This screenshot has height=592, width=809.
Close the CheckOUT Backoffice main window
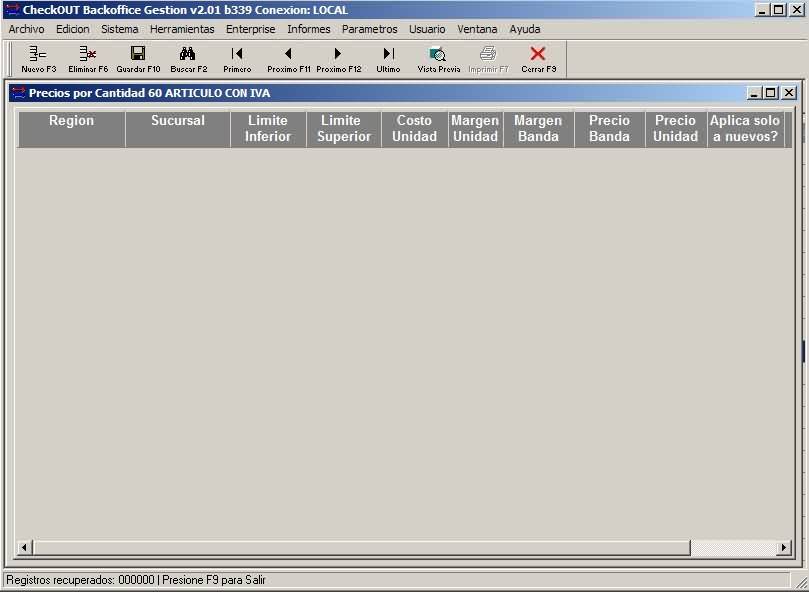pos(797,10)
